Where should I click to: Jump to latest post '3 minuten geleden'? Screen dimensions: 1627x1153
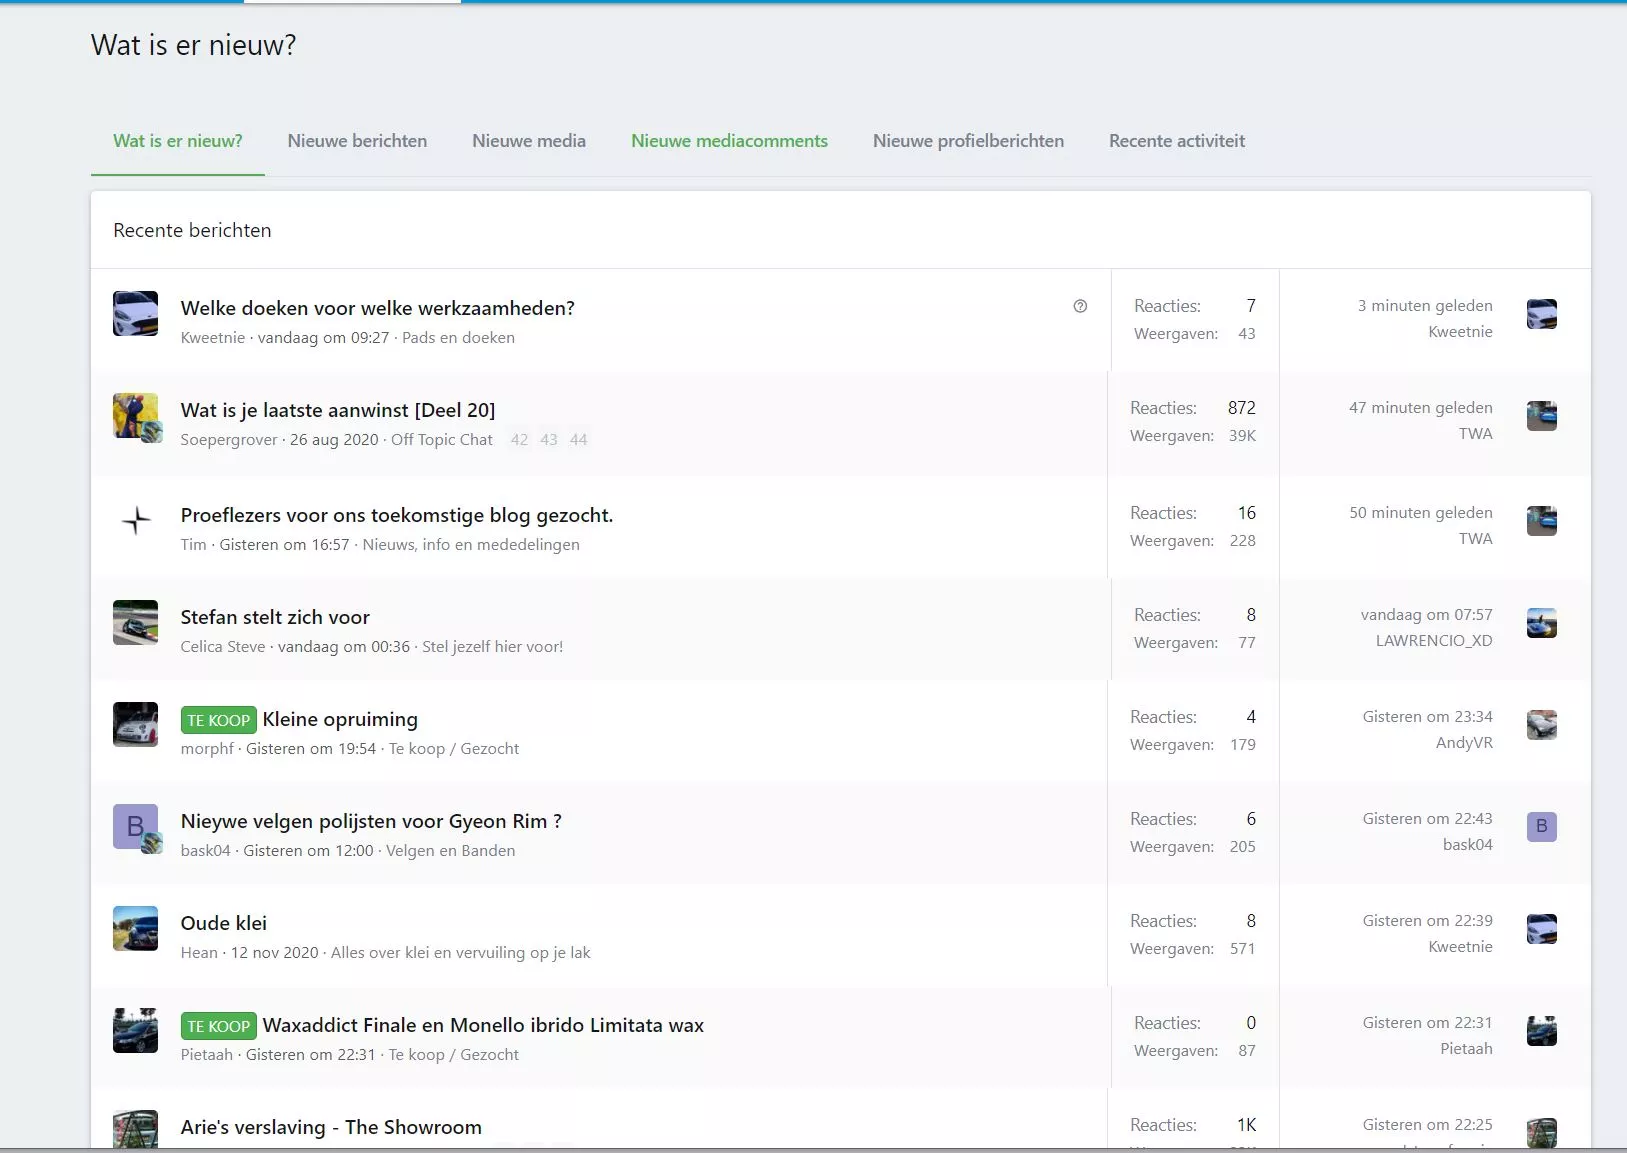tap(1425, 306)
